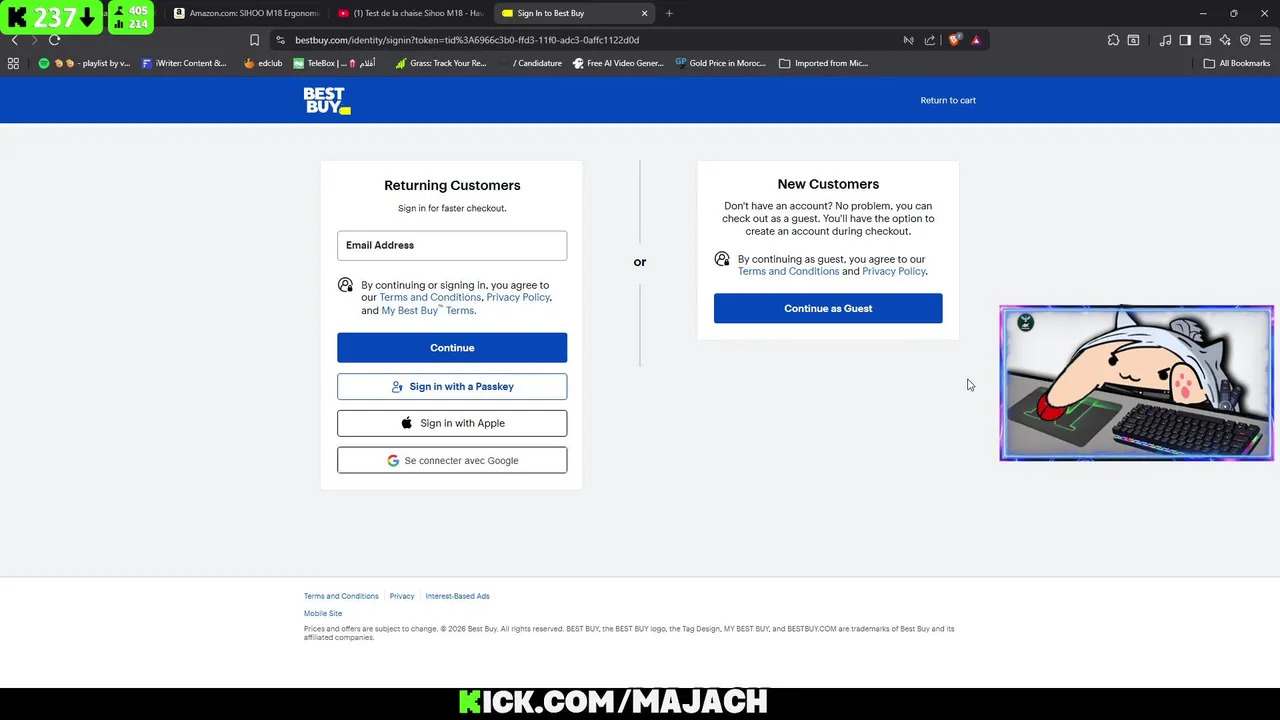Click the New Customers heading

tap(828, 184)
